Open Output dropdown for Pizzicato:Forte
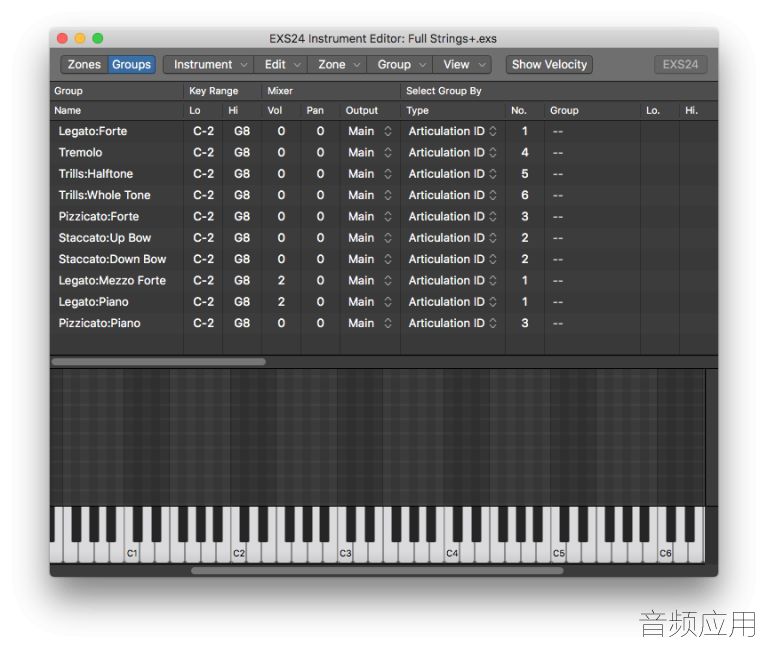This screenshot has height=648, width=768. (370, 216)
